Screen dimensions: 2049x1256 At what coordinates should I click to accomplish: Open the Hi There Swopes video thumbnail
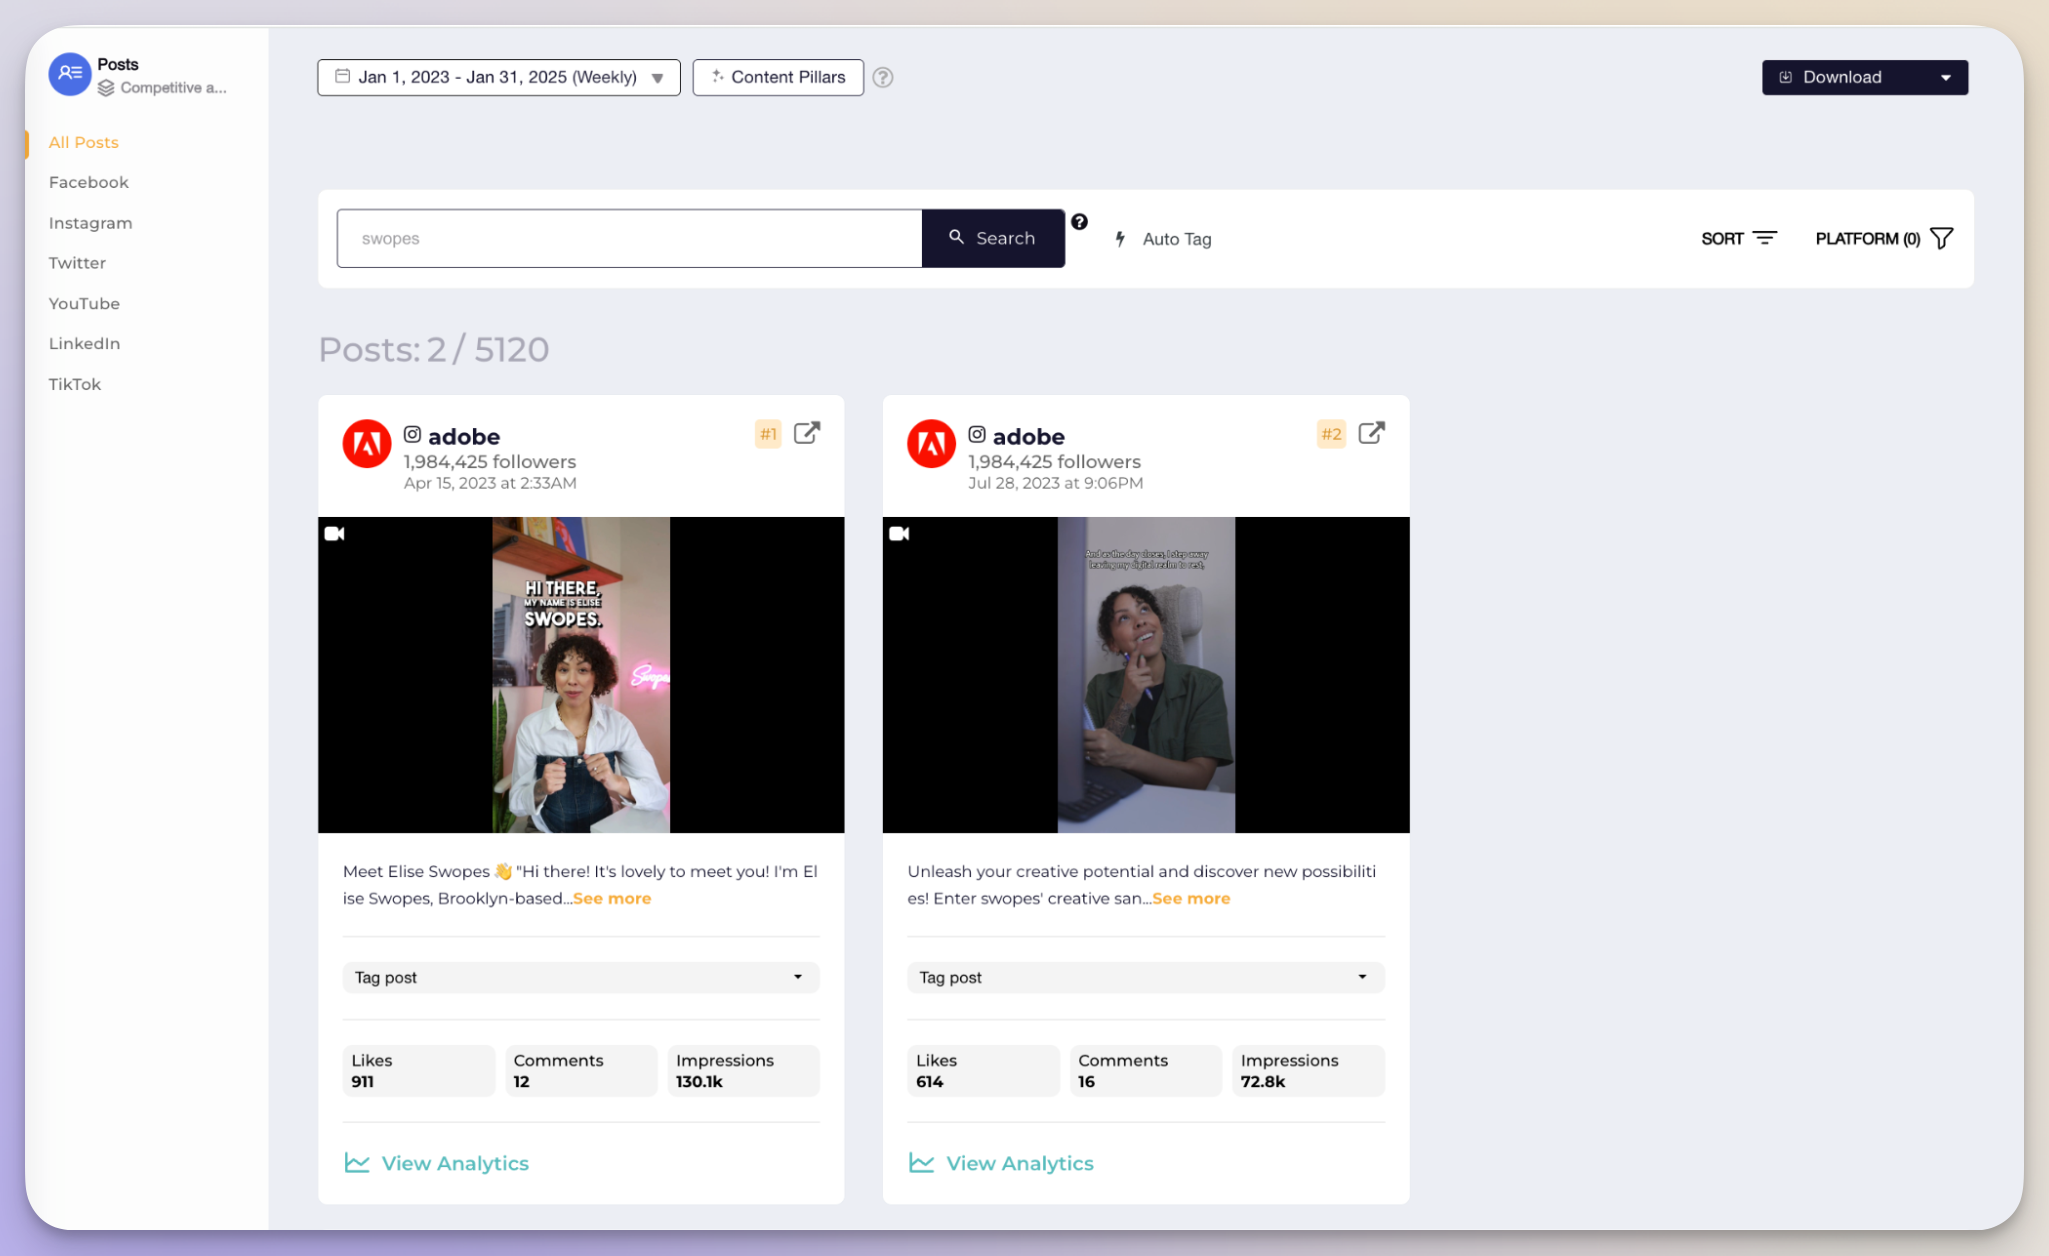tap(581, 675)
